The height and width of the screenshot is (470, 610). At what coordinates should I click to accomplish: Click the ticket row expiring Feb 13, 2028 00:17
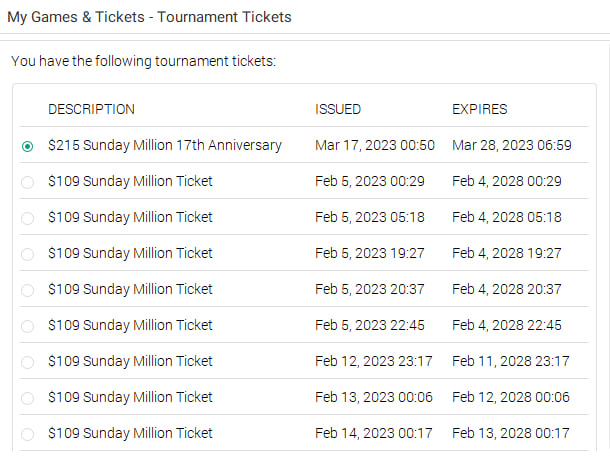[304, 433]
